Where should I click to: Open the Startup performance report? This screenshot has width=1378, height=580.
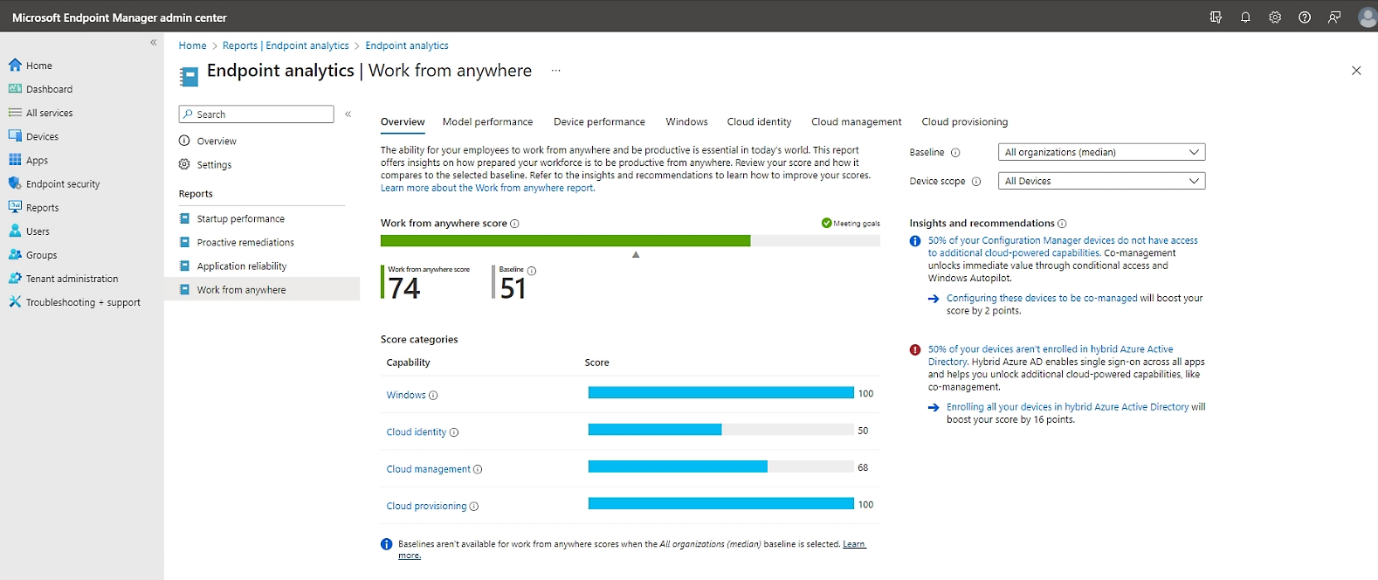pyautogui.click(x=240, y=219)
